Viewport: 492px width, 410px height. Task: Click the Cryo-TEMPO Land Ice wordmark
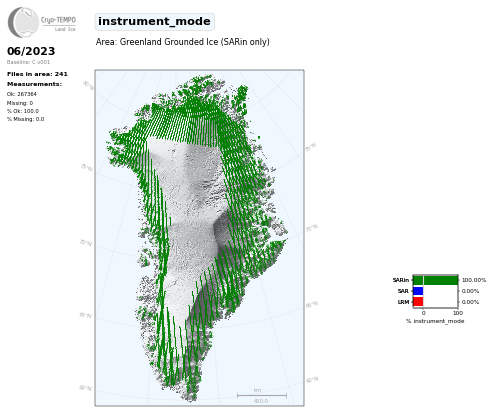pos(58,24)
